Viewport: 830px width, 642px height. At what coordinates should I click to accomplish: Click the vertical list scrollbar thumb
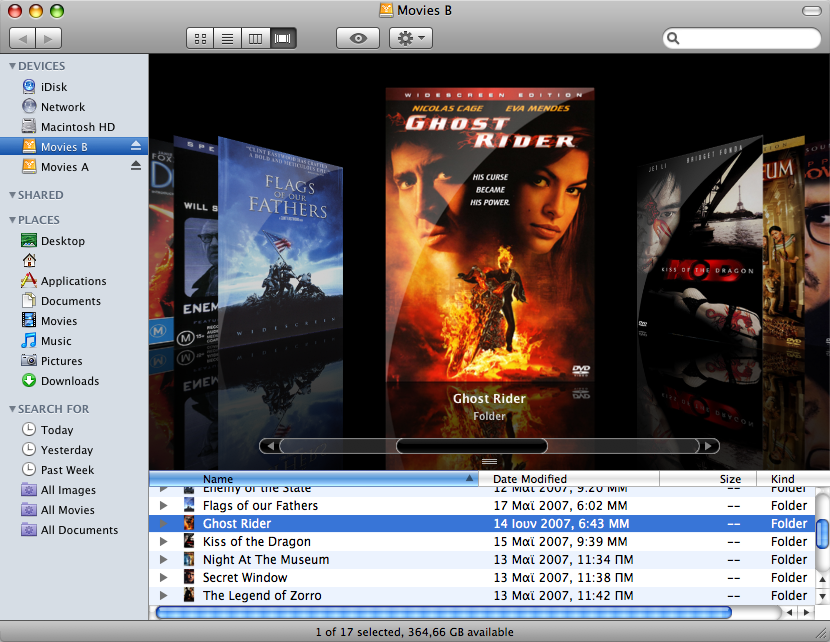[822, 534]
